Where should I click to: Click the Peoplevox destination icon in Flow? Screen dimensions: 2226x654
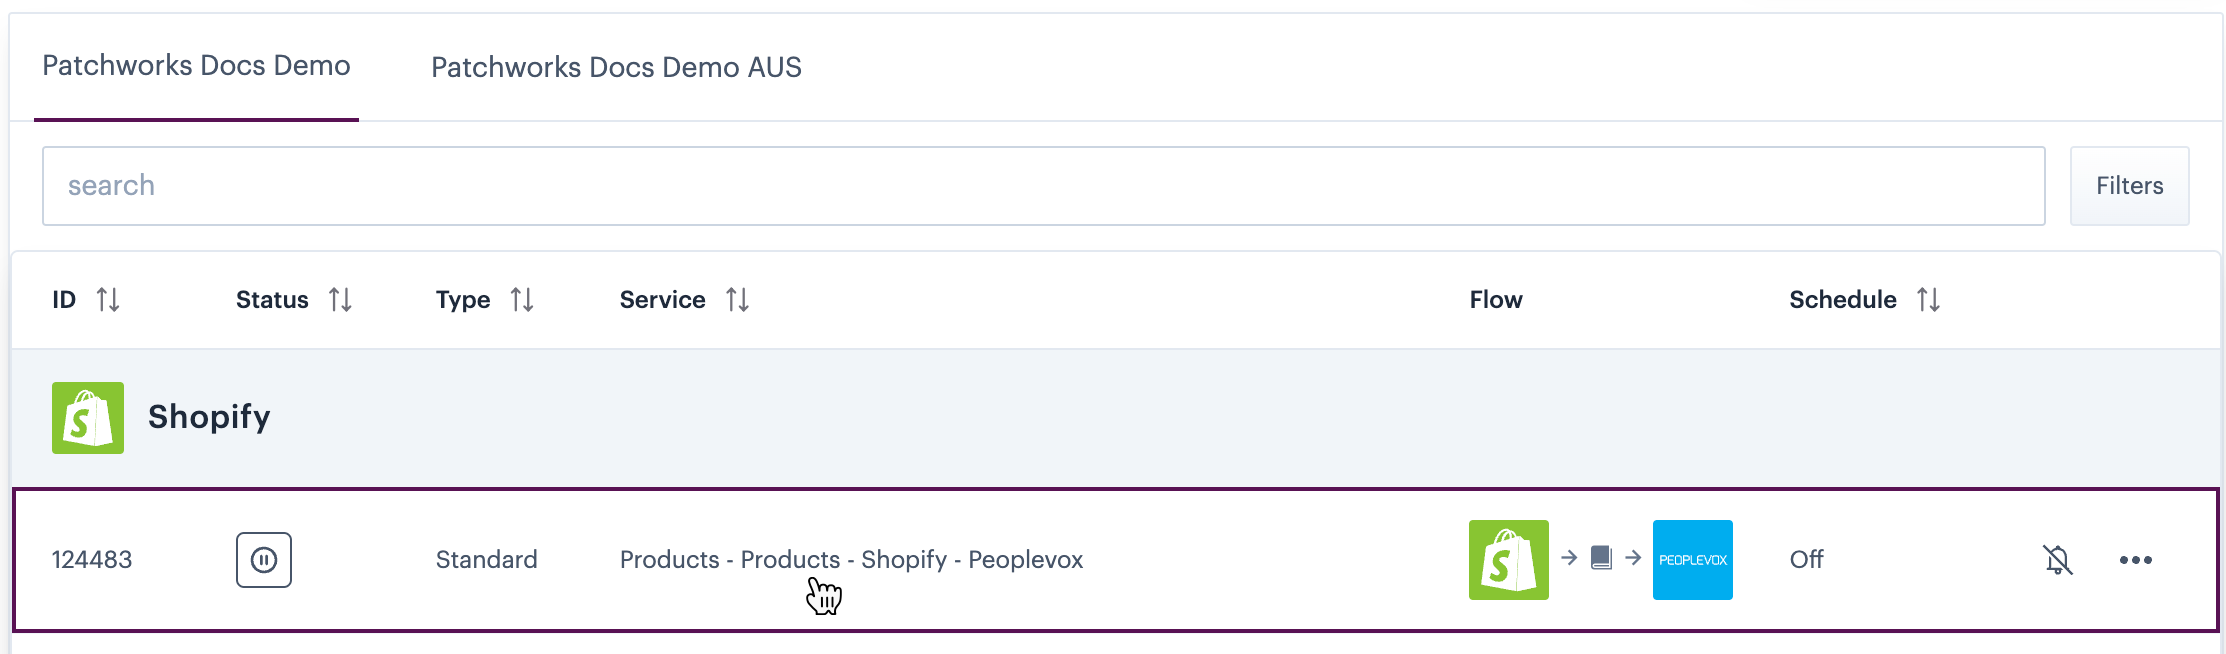click(1692, 560)
